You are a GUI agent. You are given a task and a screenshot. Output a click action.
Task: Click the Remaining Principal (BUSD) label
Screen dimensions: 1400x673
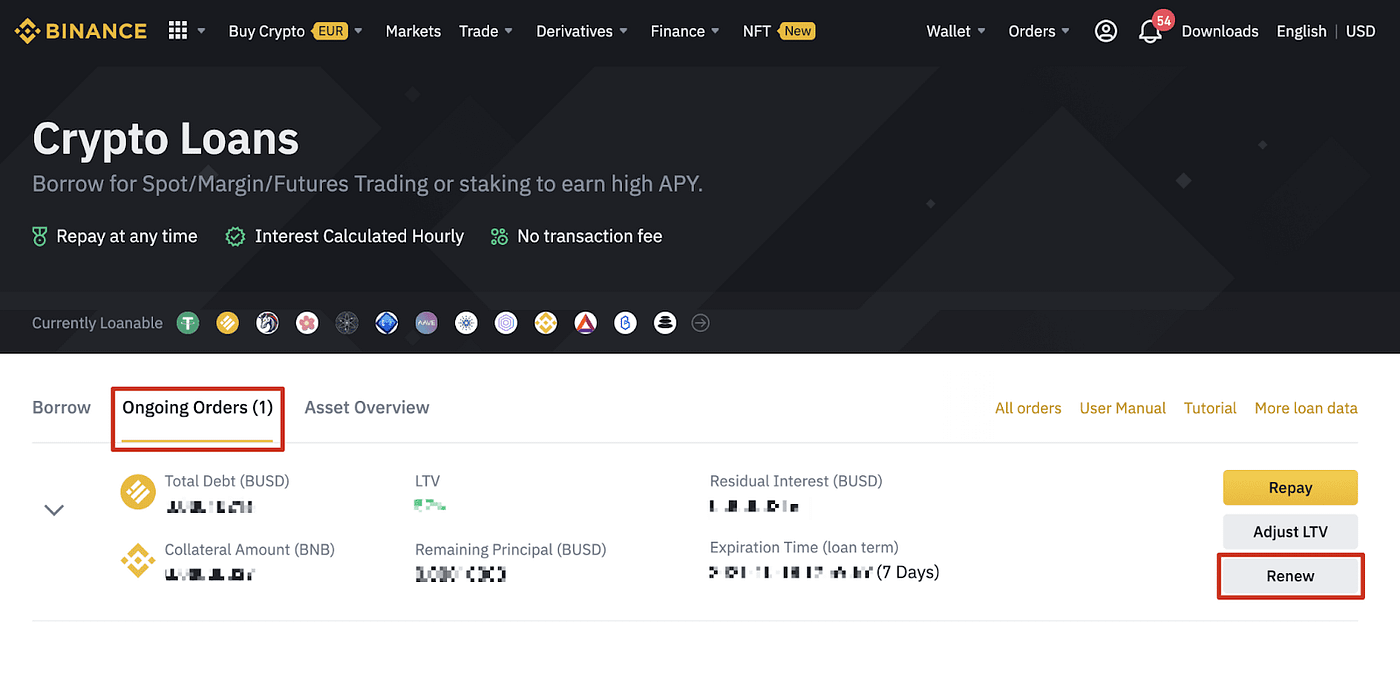point(511,549)
